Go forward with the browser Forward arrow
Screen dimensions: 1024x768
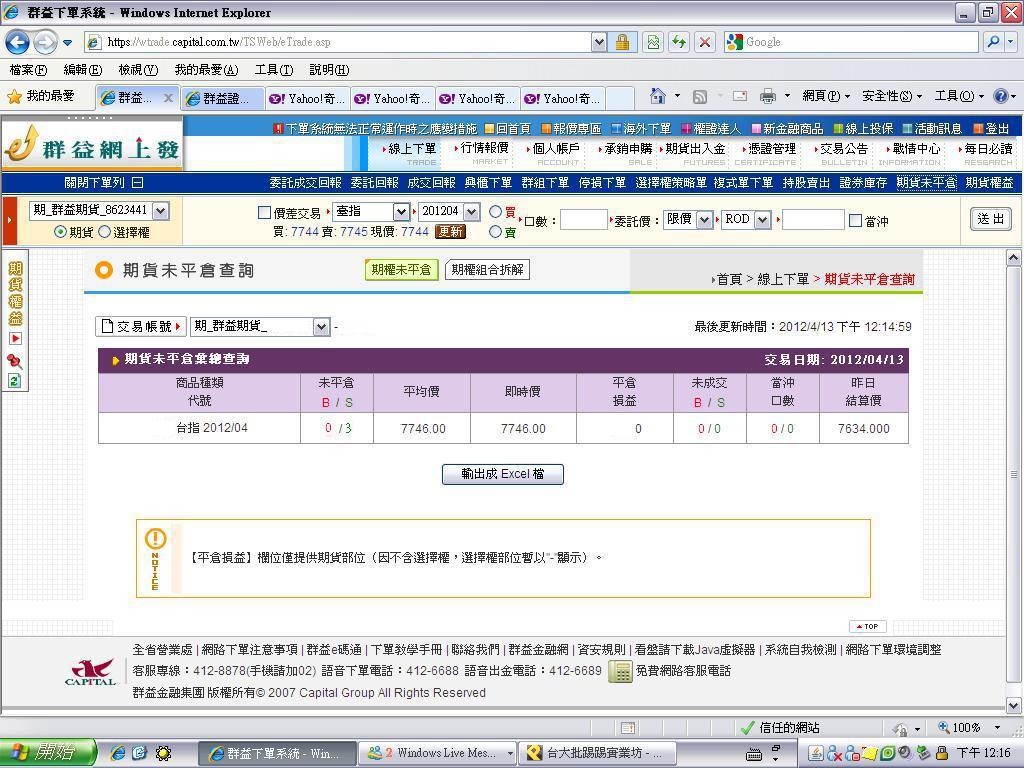pyautogui.click(x=45, y=42)
